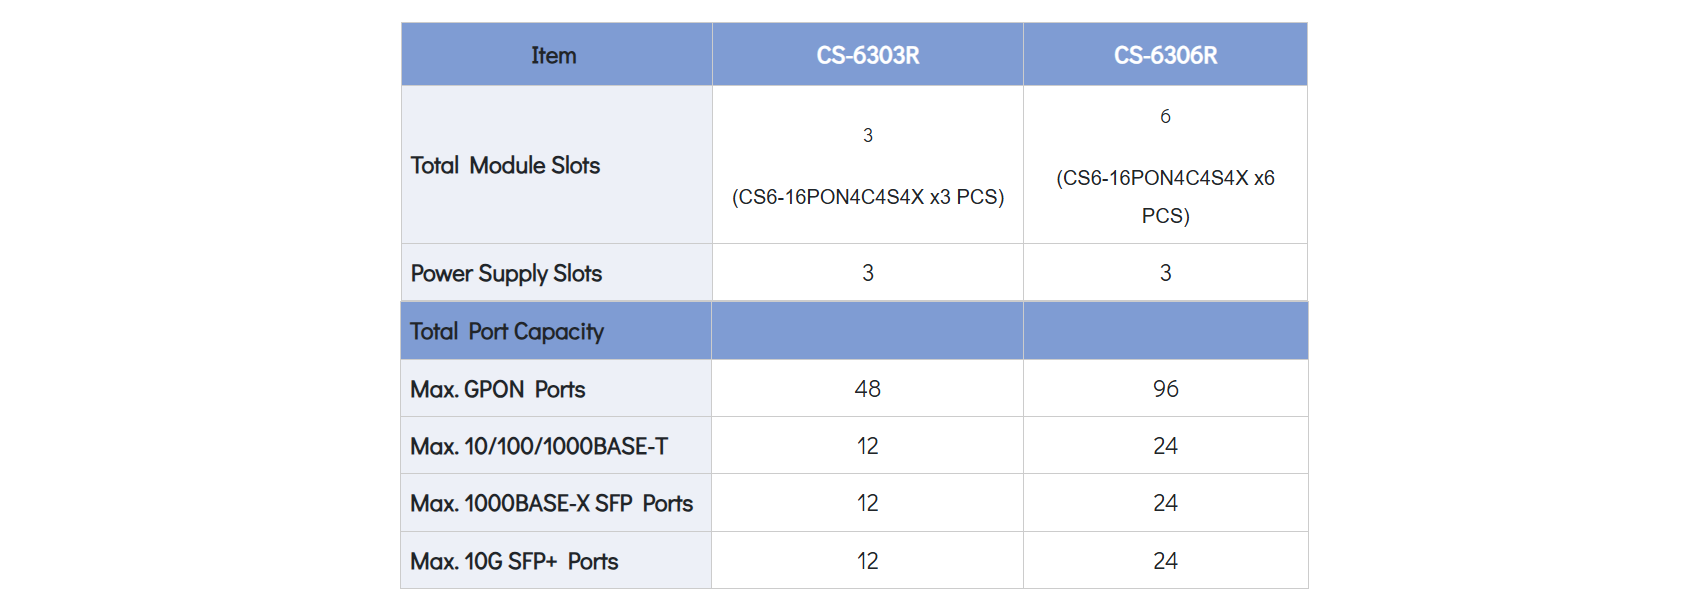Click the 48 GPON ports value
This screenshot has width=1688, height=600.
pos(867,389)
